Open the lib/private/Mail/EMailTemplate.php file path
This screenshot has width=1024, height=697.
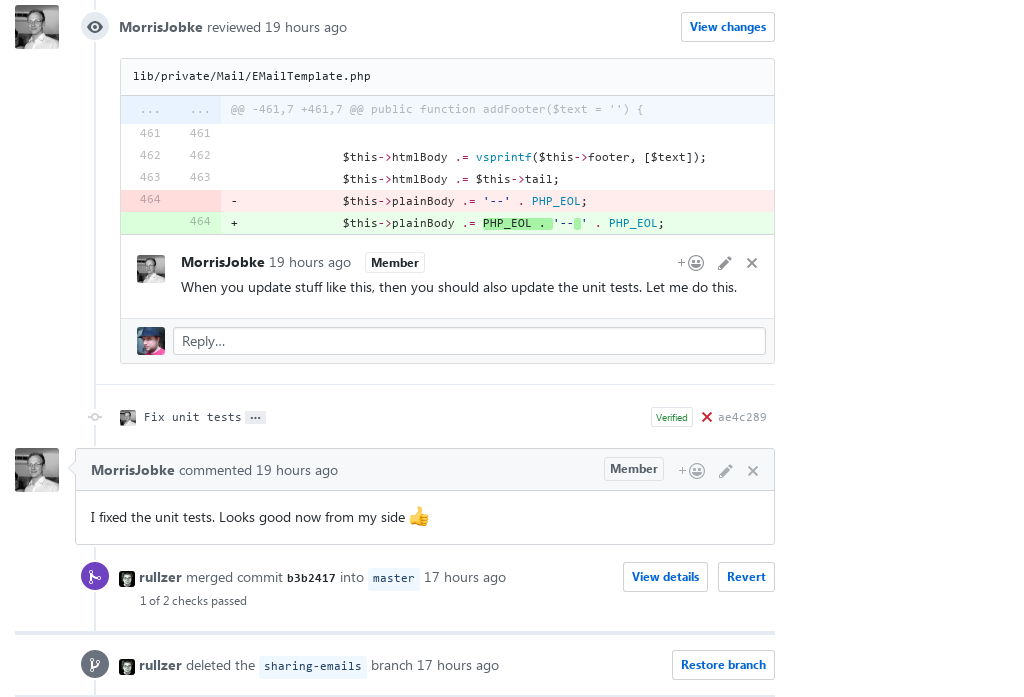[251, 76]
